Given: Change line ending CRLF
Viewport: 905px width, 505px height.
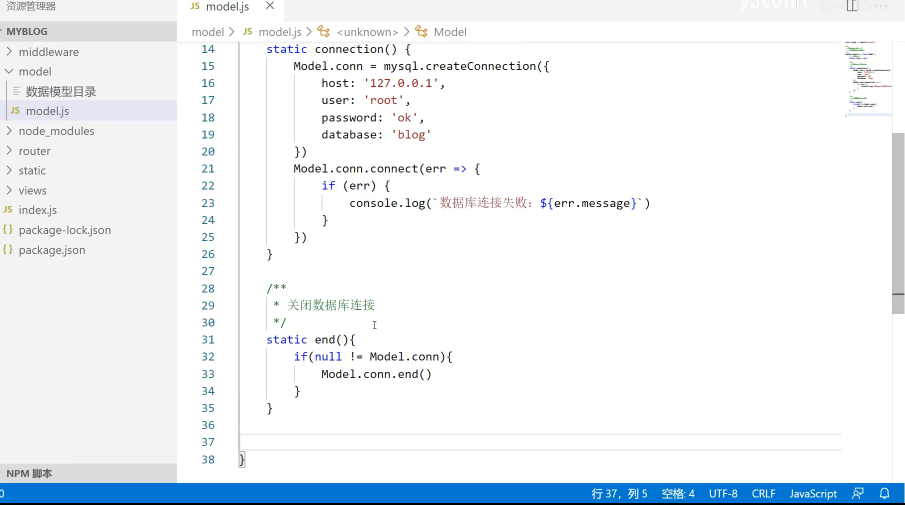Looking at the screenshot, I should point(763,493).
